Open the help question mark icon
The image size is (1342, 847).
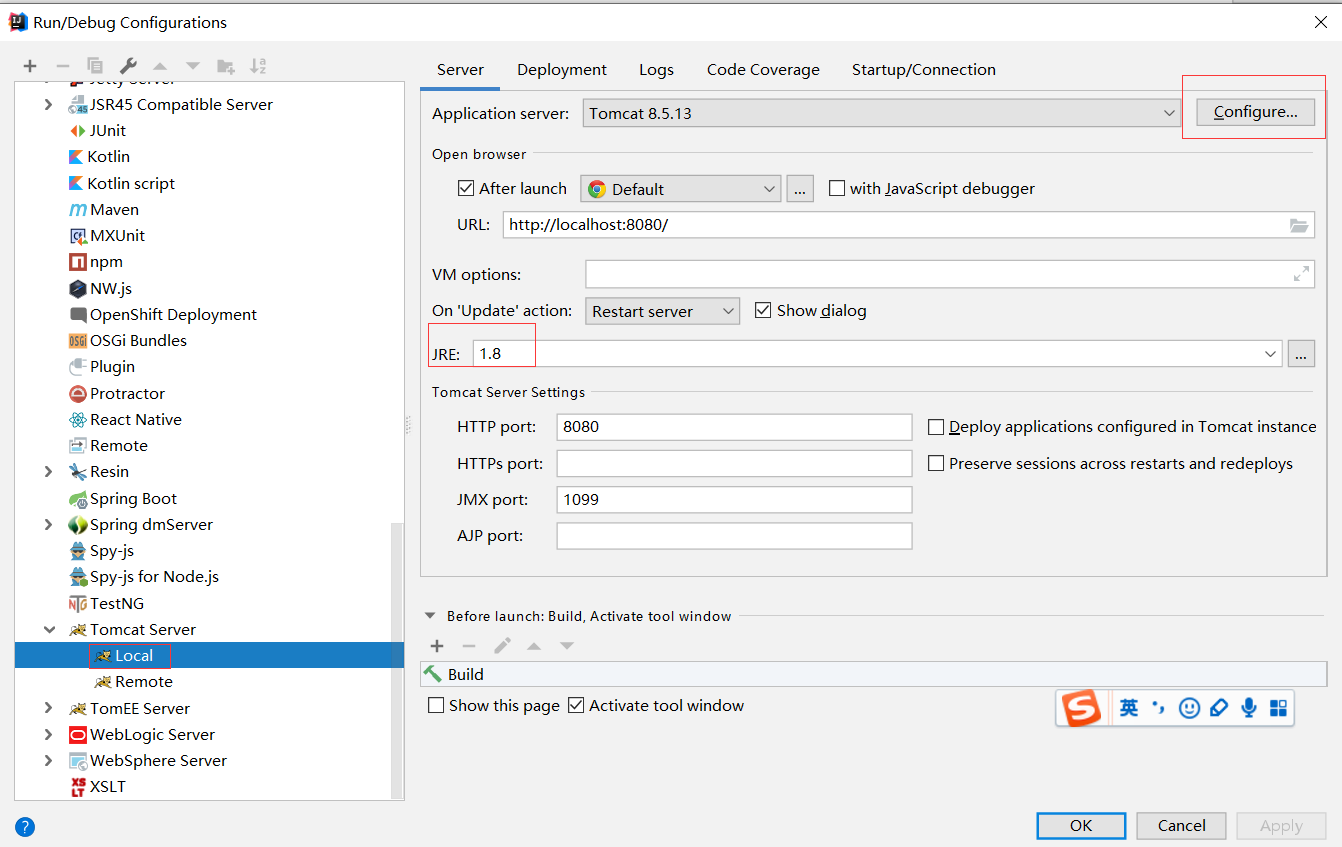tap(26, 827)
